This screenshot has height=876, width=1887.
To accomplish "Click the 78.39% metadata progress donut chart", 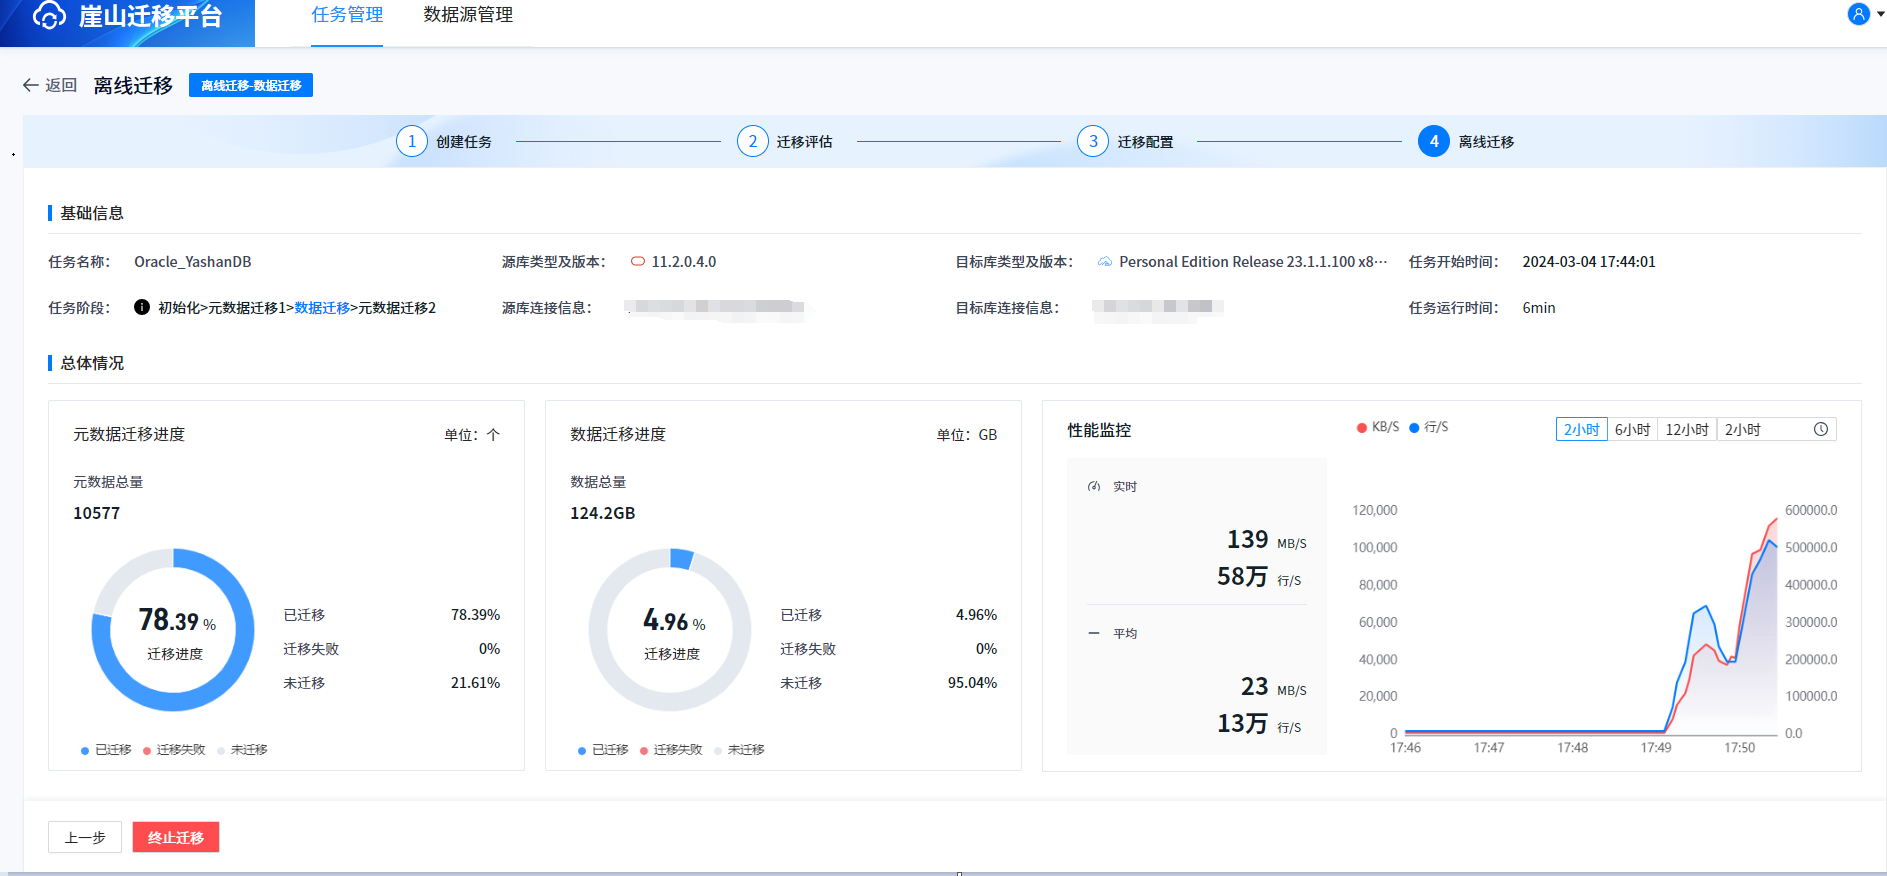I will pos(173,630).
